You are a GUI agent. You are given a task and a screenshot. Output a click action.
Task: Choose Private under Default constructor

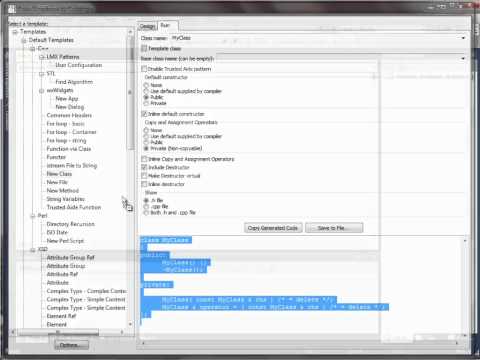tap(146, 103)
